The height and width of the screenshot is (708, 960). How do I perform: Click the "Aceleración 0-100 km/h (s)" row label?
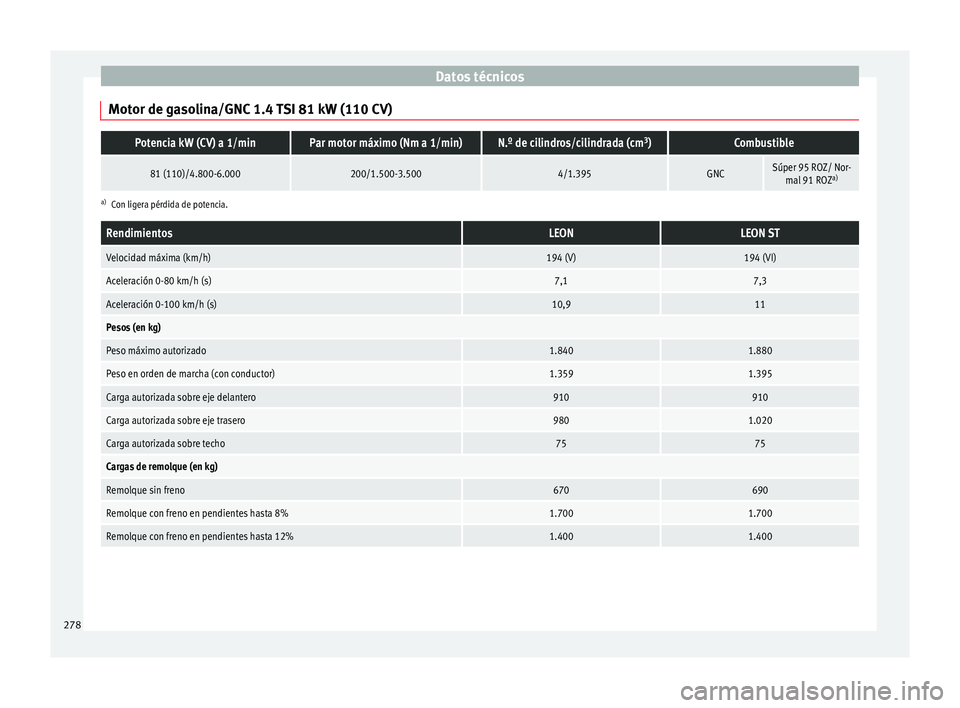(x=161, y=304)
